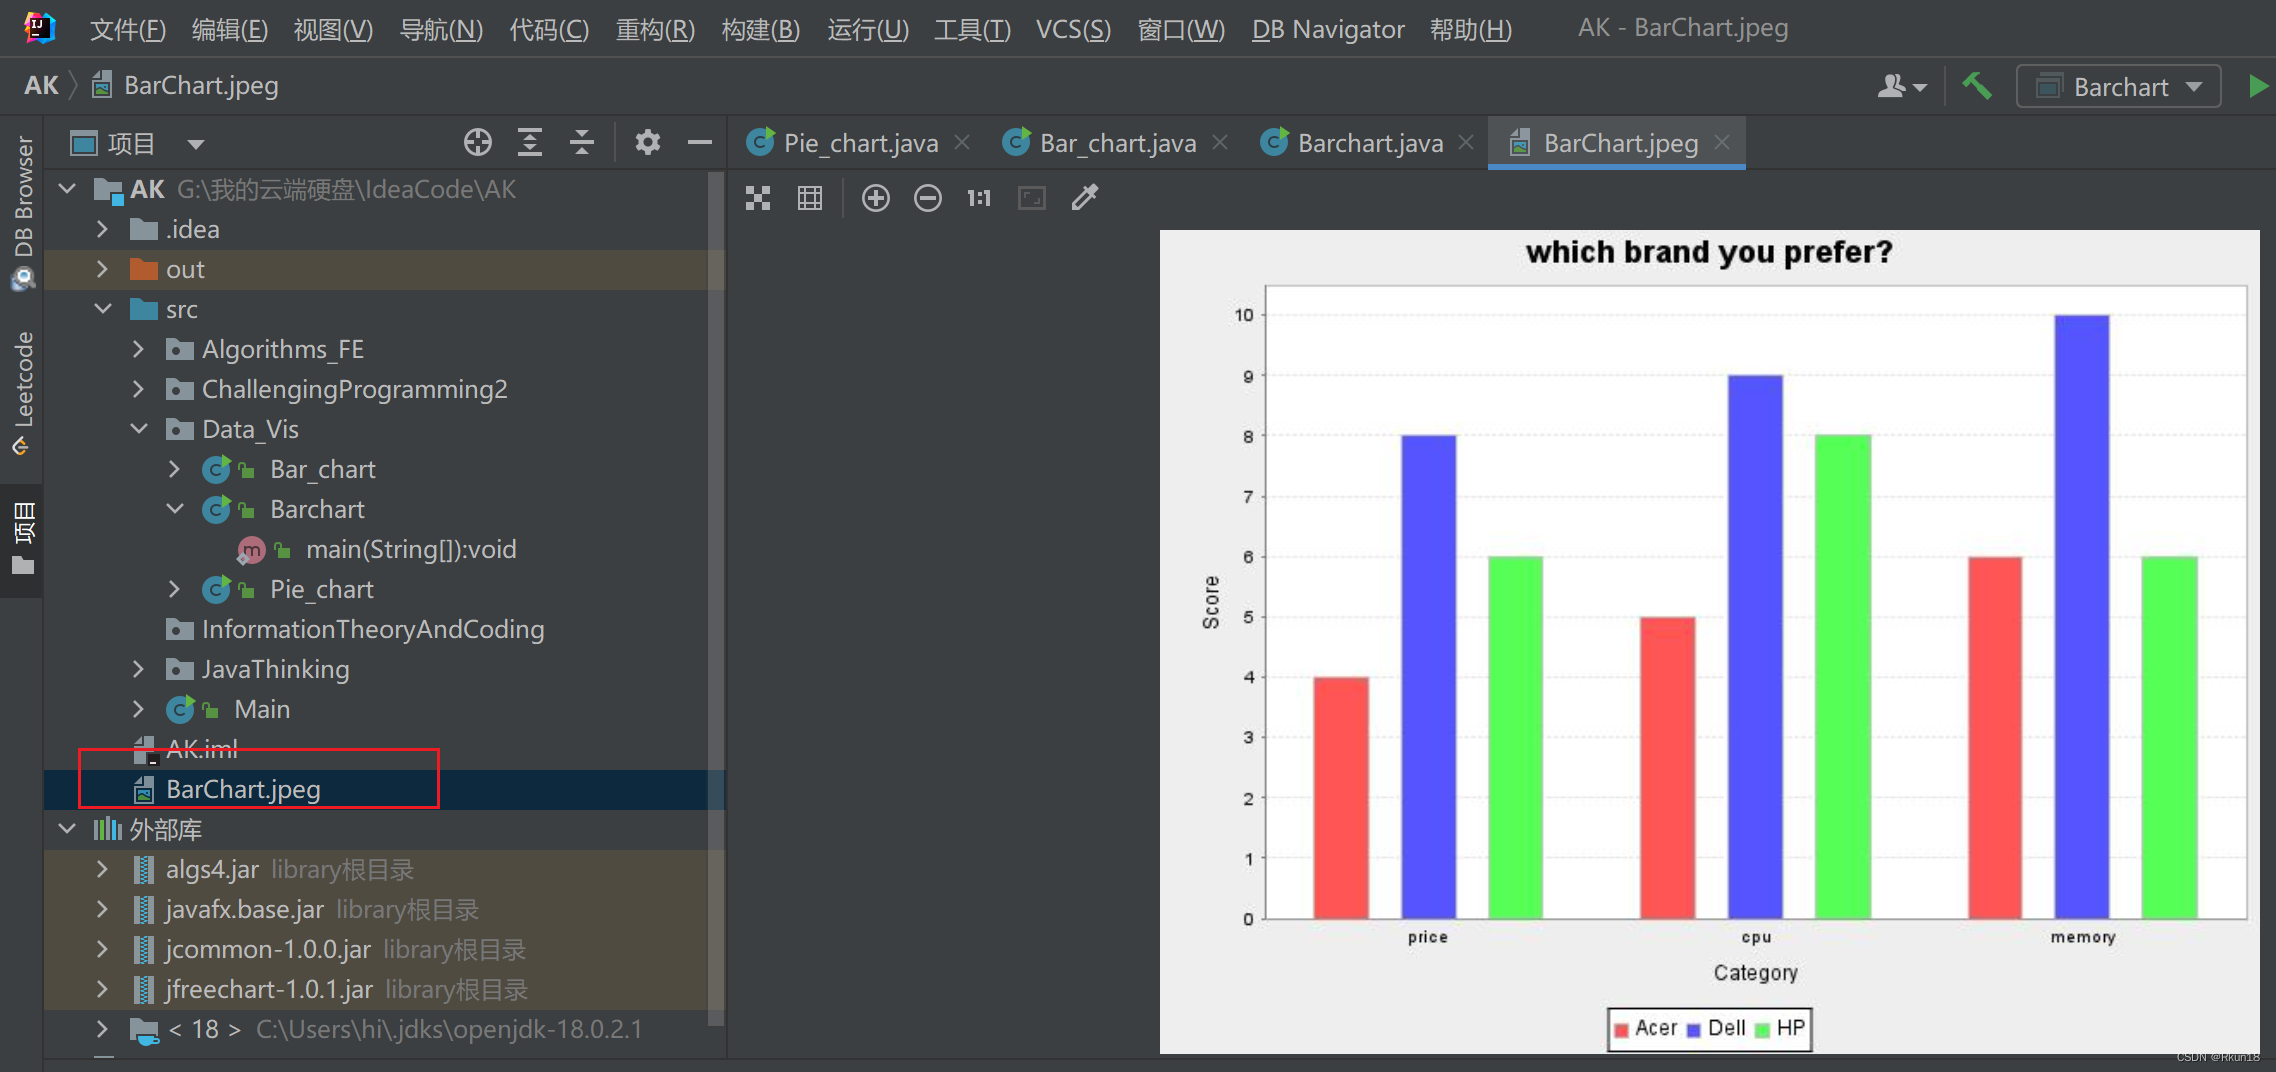The height and width of the screenshot is (1072, 2276).
Task: Open the 文件(F) menu
Action: tap(128, 29)
